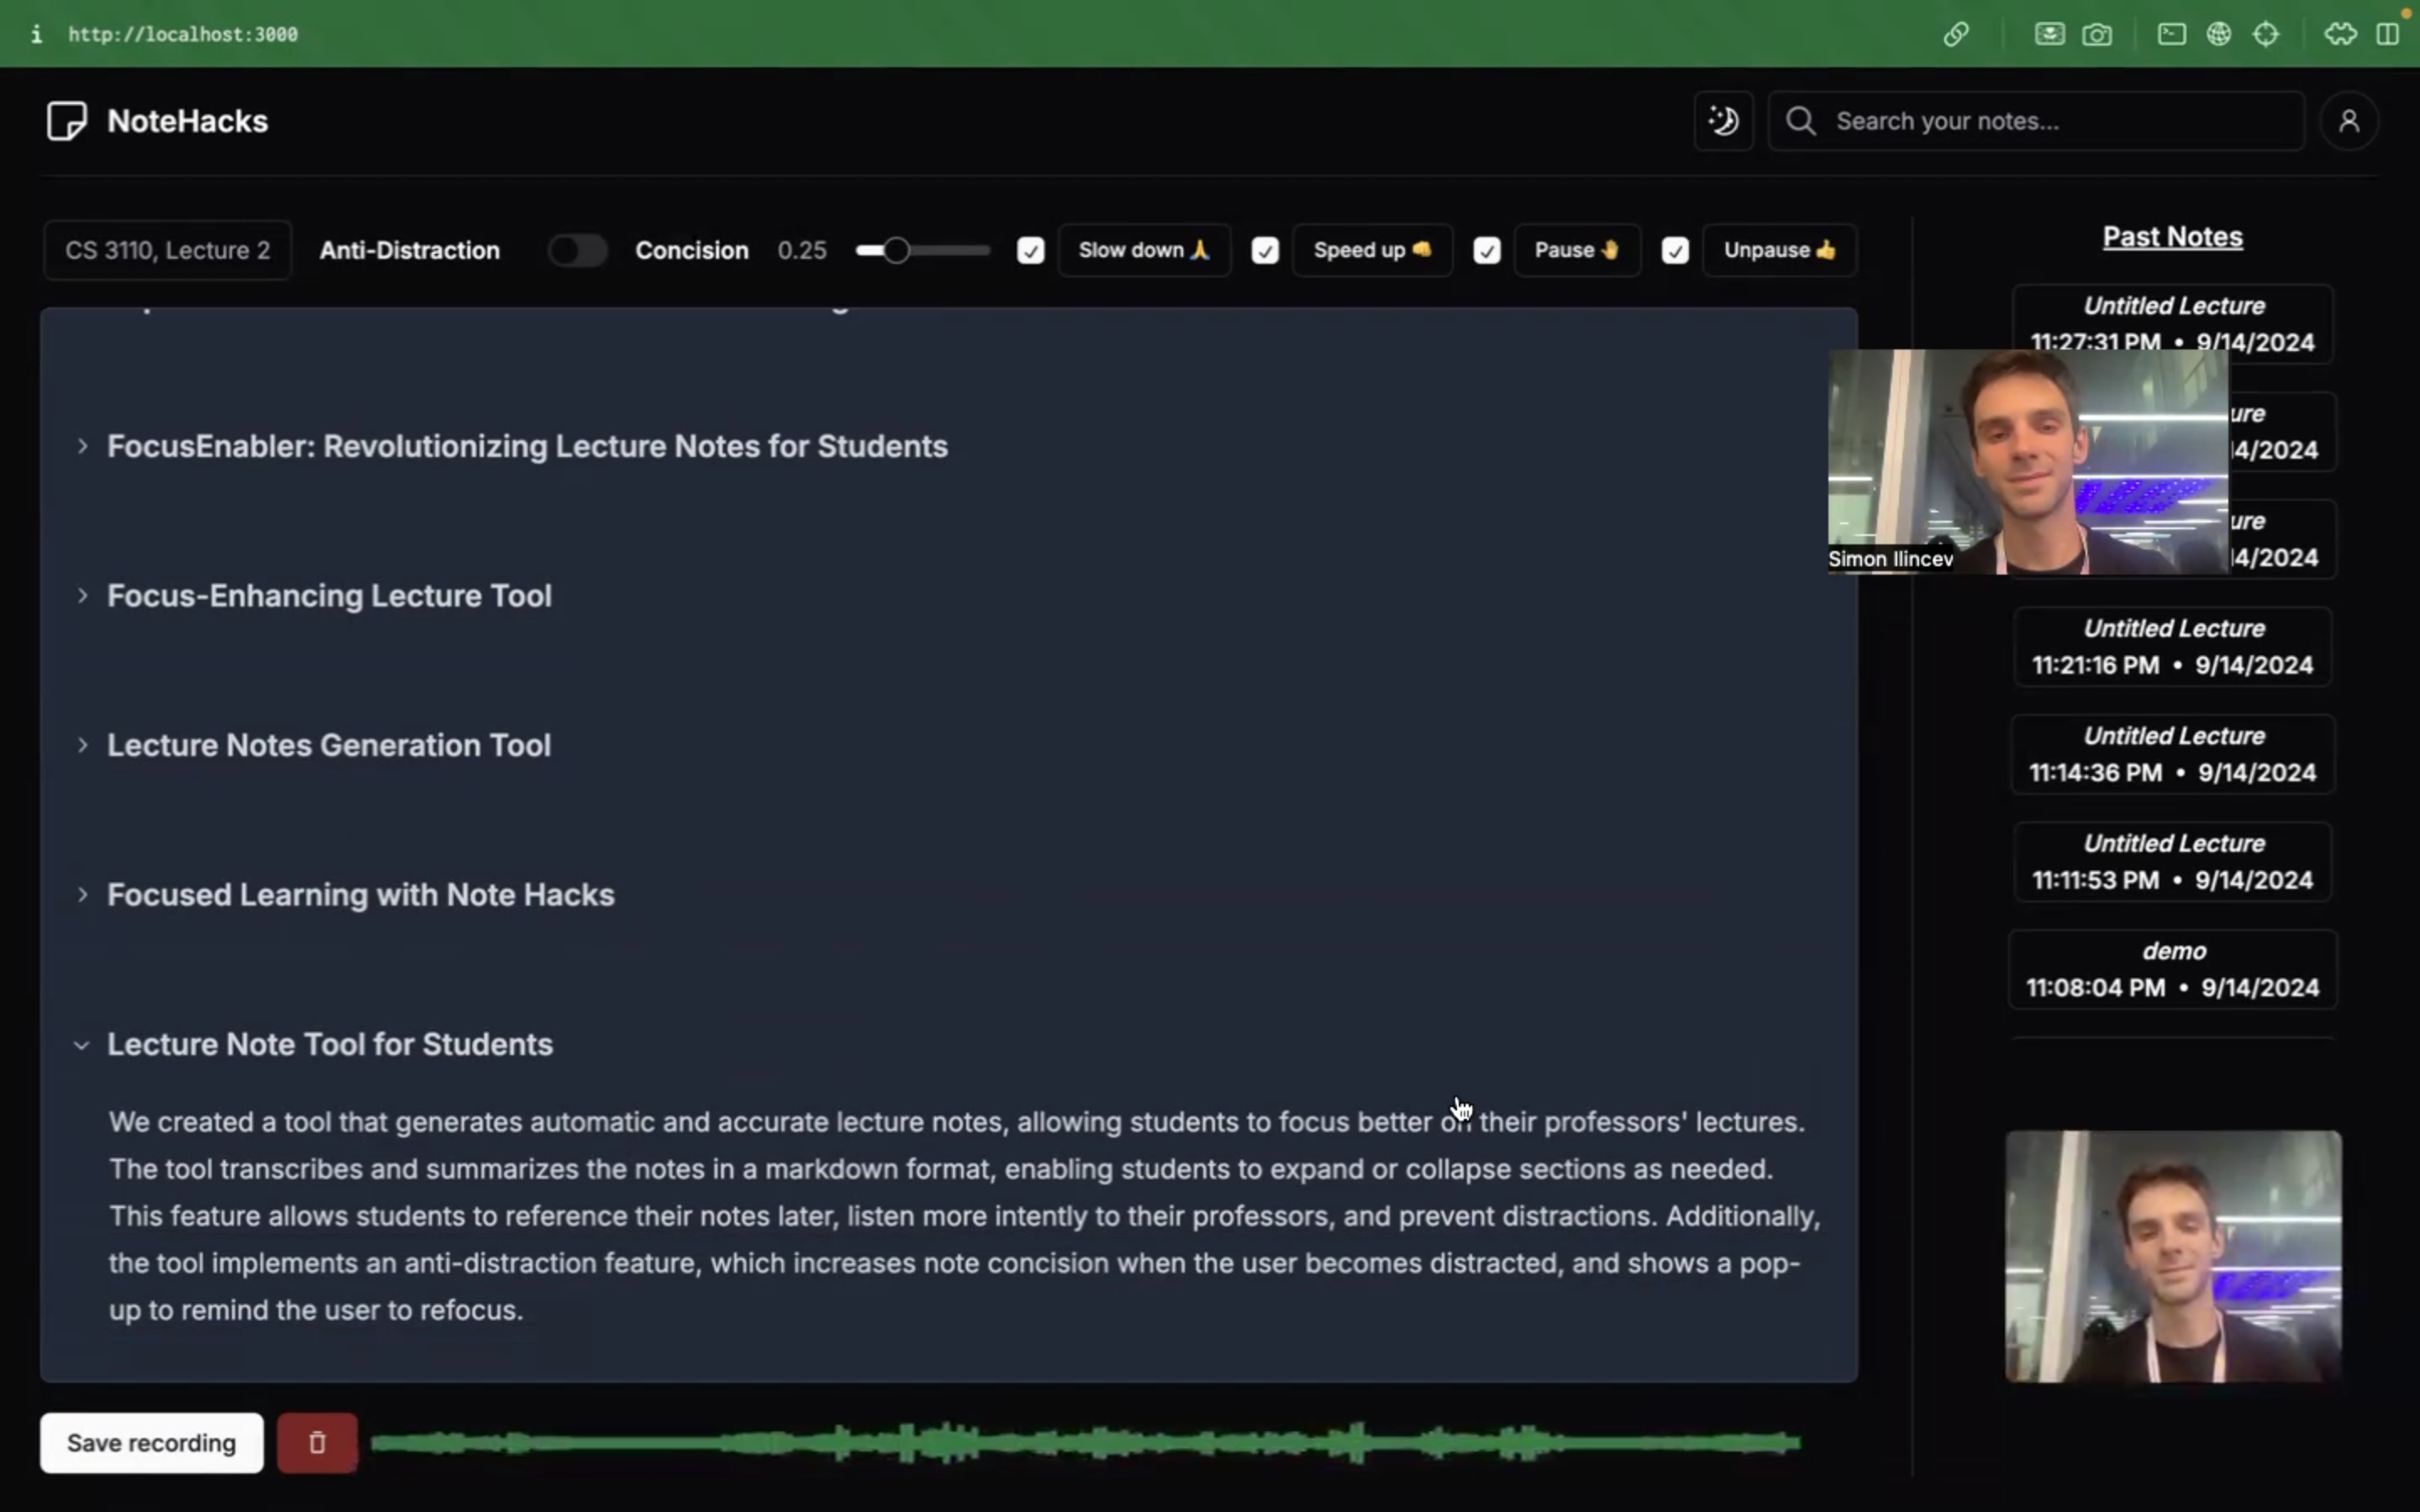The image size is (2420, 1512).
Task: Click the red trash delete recording button
Action: coord(317,1442)
